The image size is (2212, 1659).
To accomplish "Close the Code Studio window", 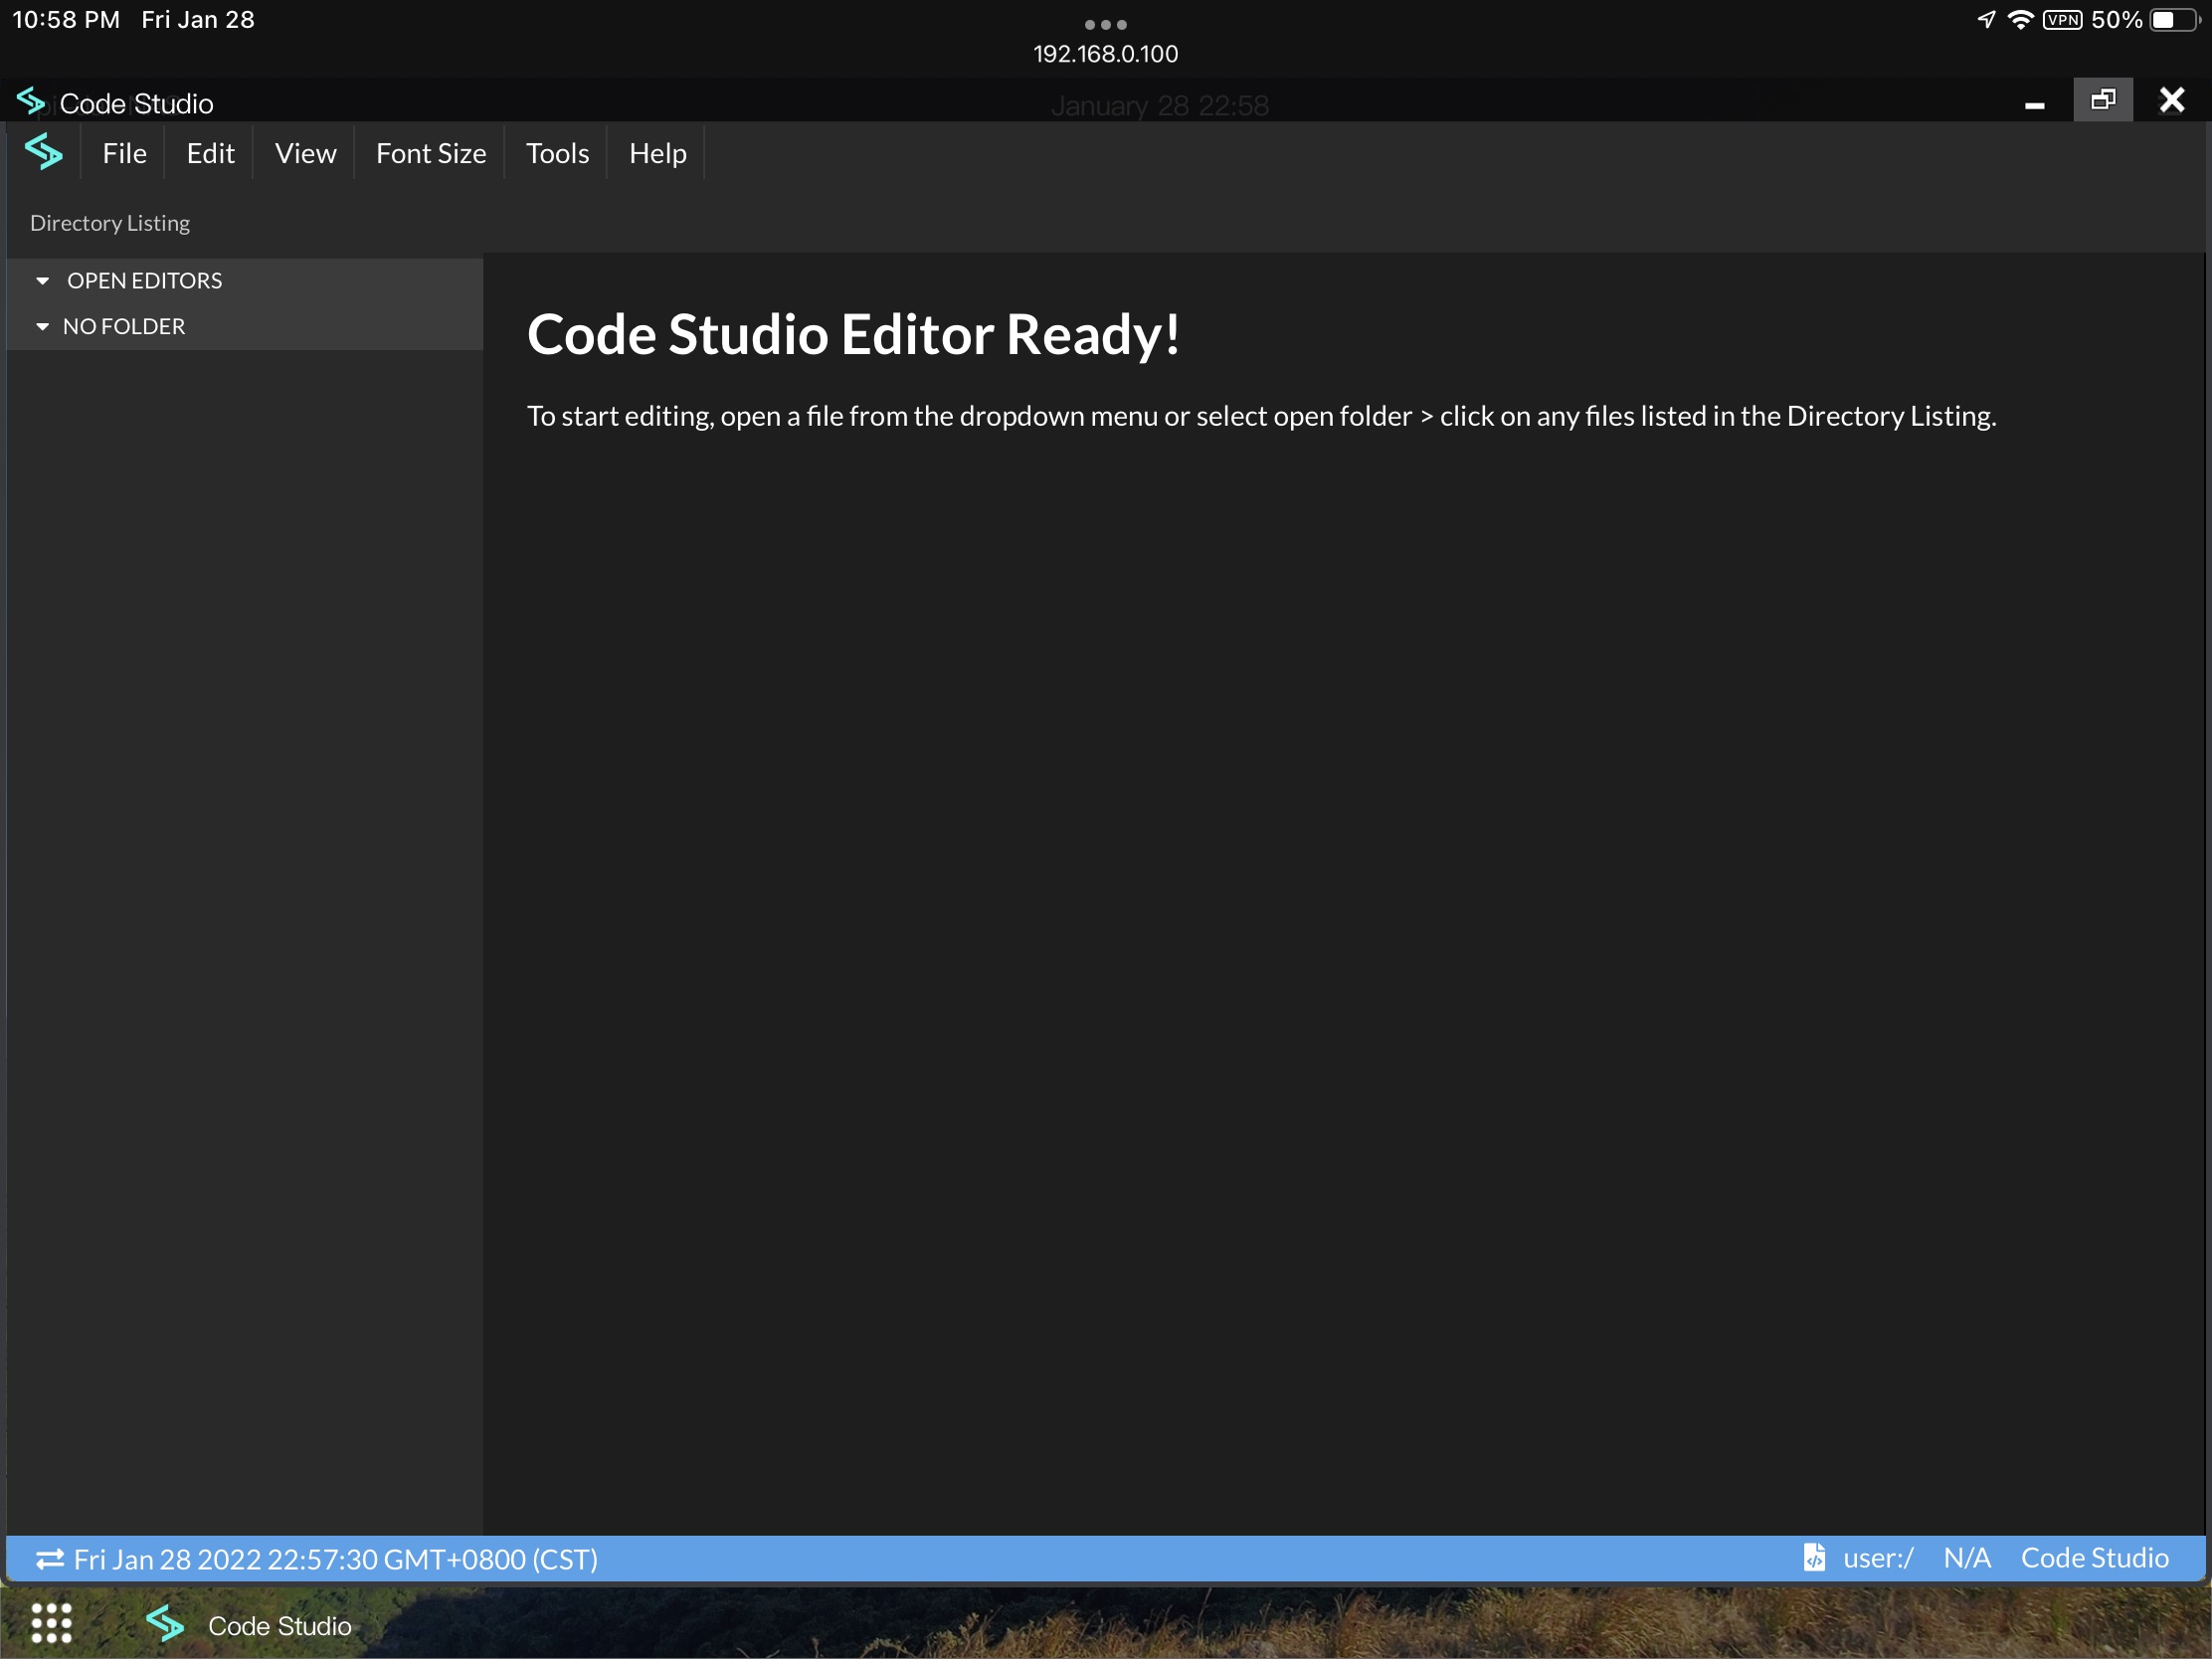I will (x=2172, y=100).
